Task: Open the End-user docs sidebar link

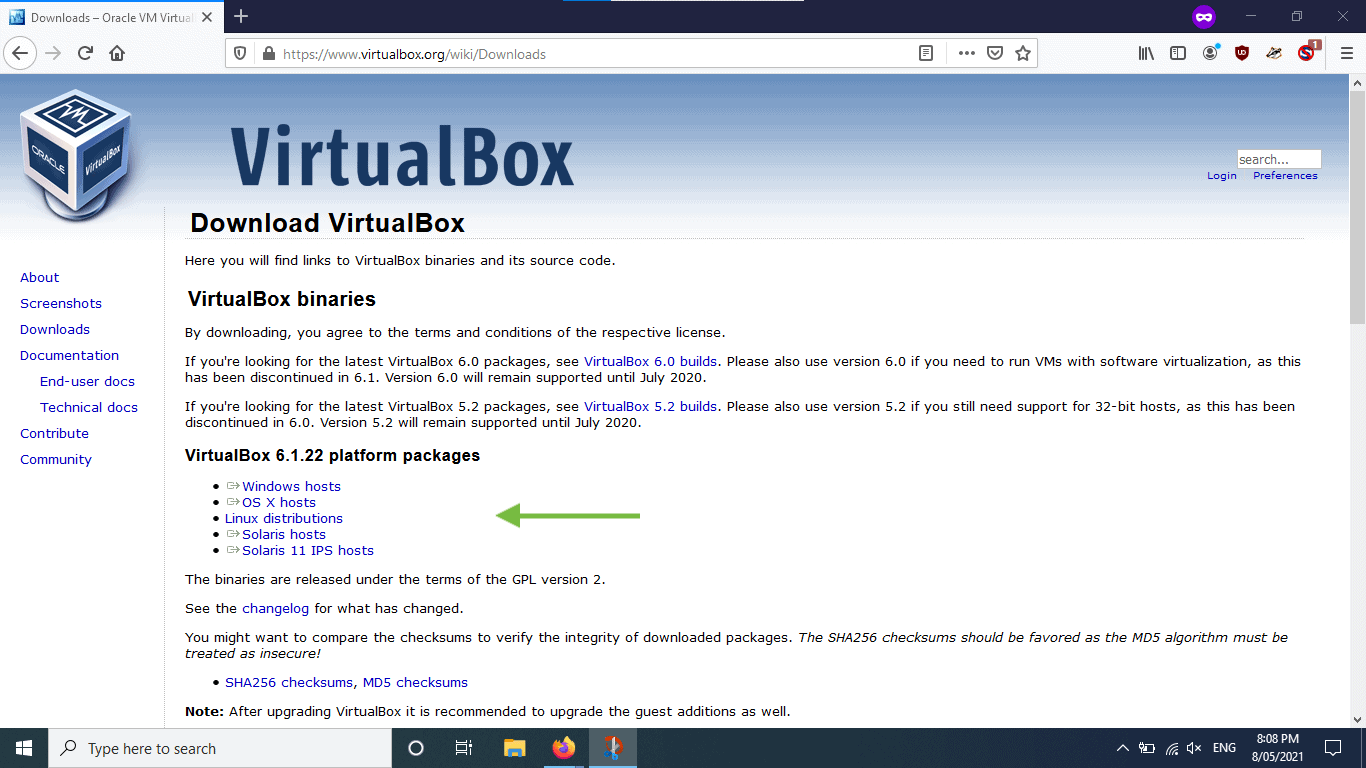Action: 87,381
